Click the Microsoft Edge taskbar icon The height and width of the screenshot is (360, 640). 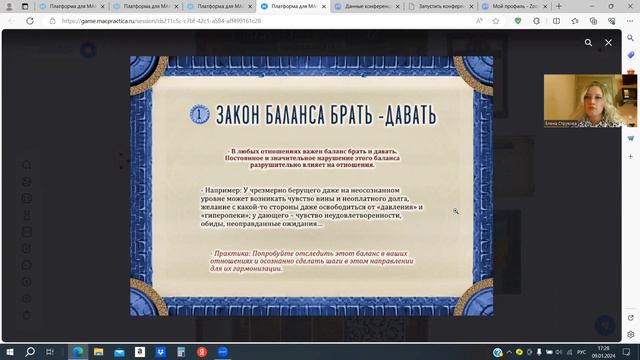coord(78,352)
